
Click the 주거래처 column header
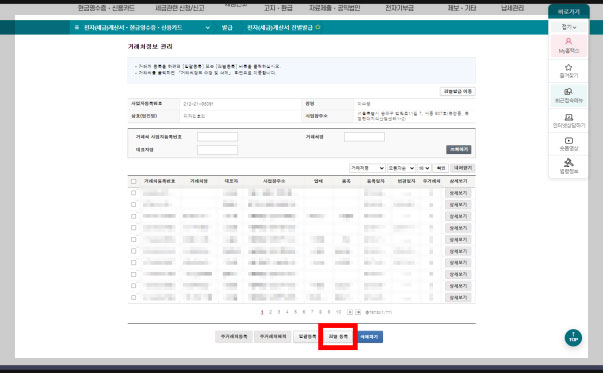pyautogui.click(x=431, y=181)
